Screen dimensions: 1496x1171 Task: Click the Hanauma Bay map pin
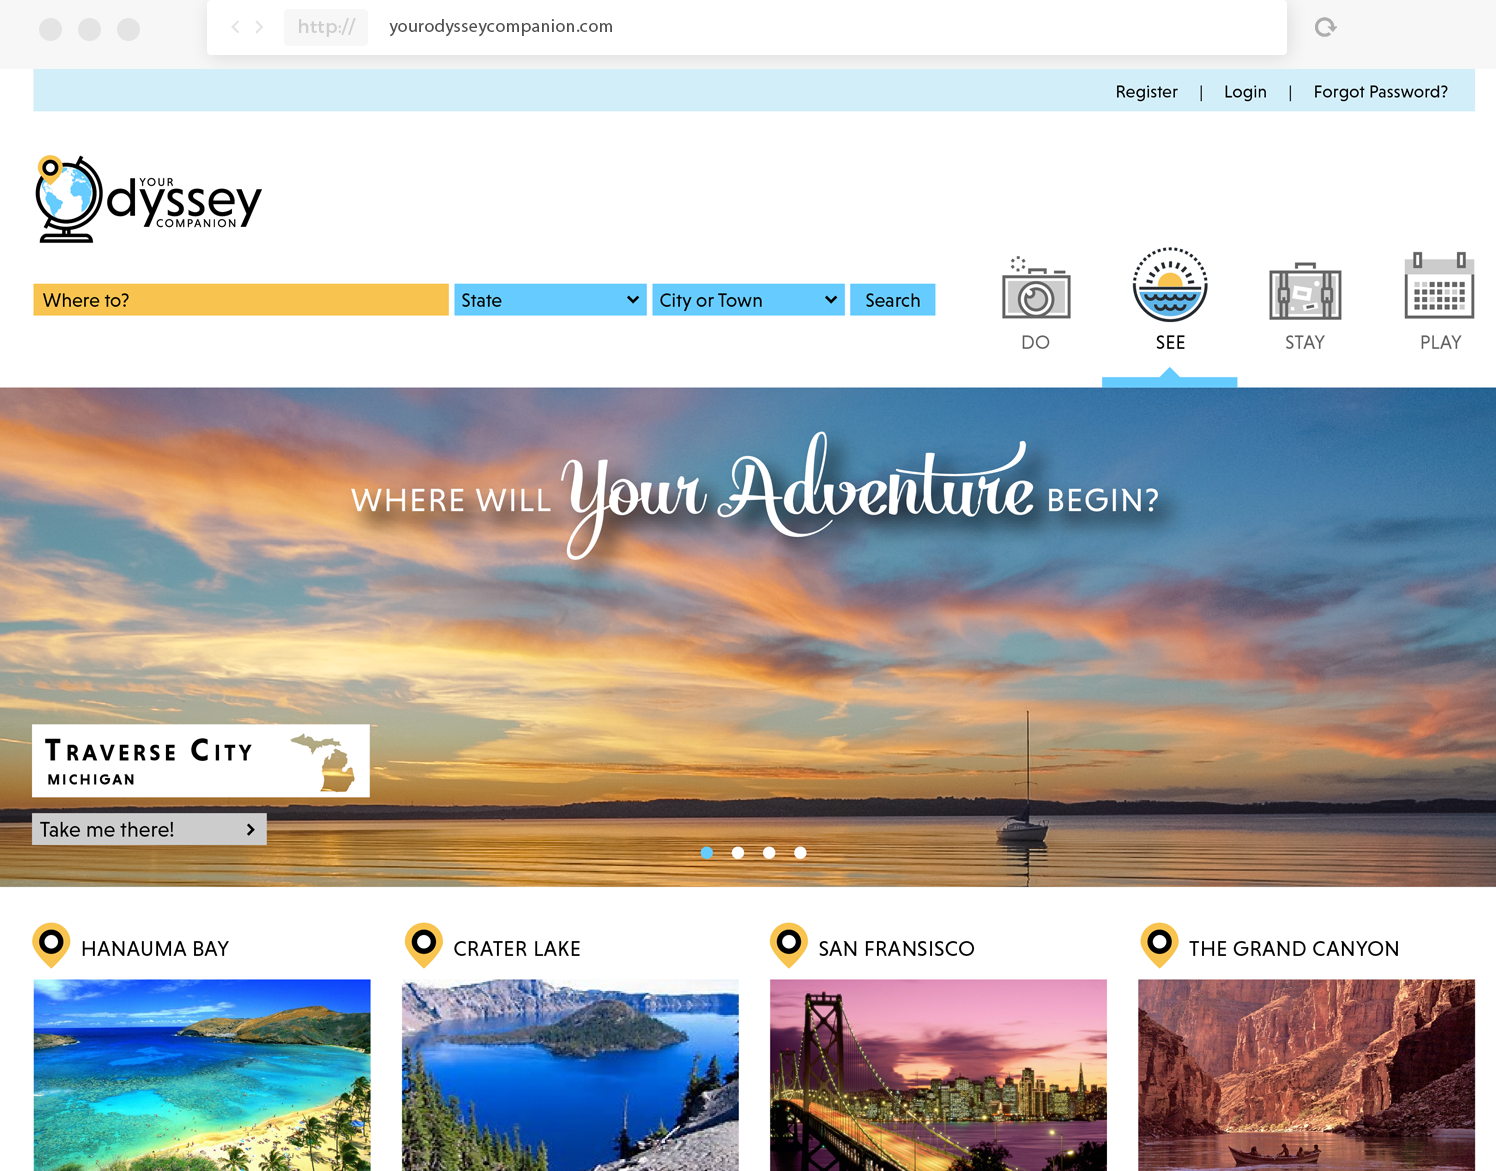(x=51, y=945)
